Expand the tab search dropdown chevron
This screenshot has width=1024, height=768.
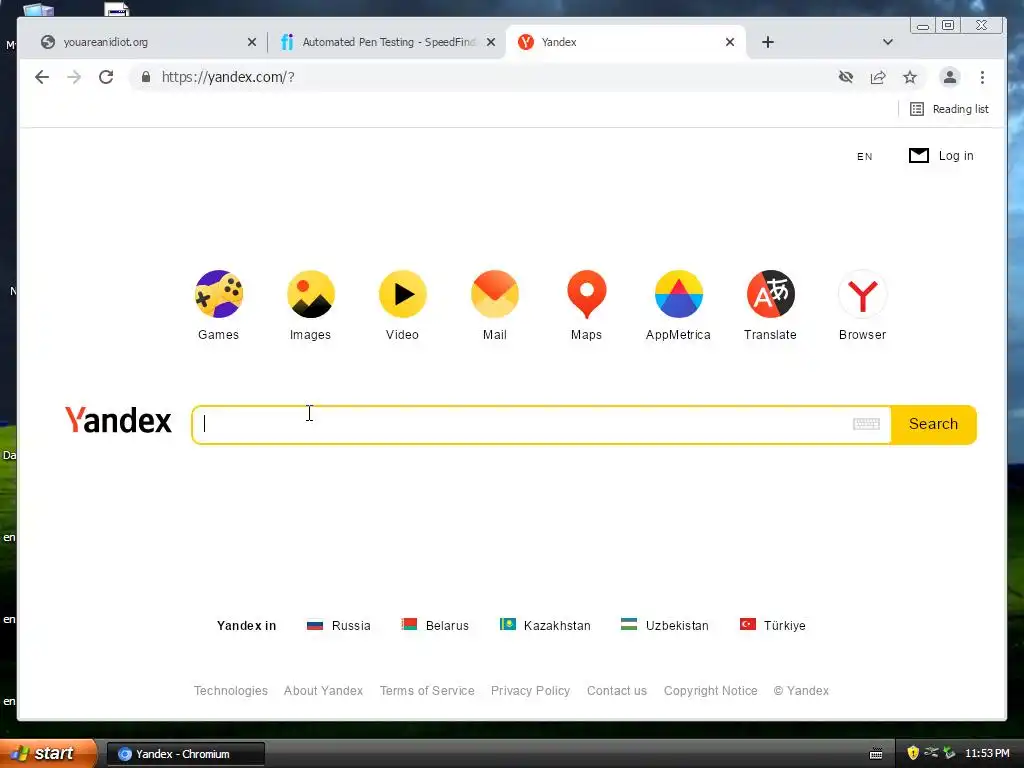click(x=888, y=42)
